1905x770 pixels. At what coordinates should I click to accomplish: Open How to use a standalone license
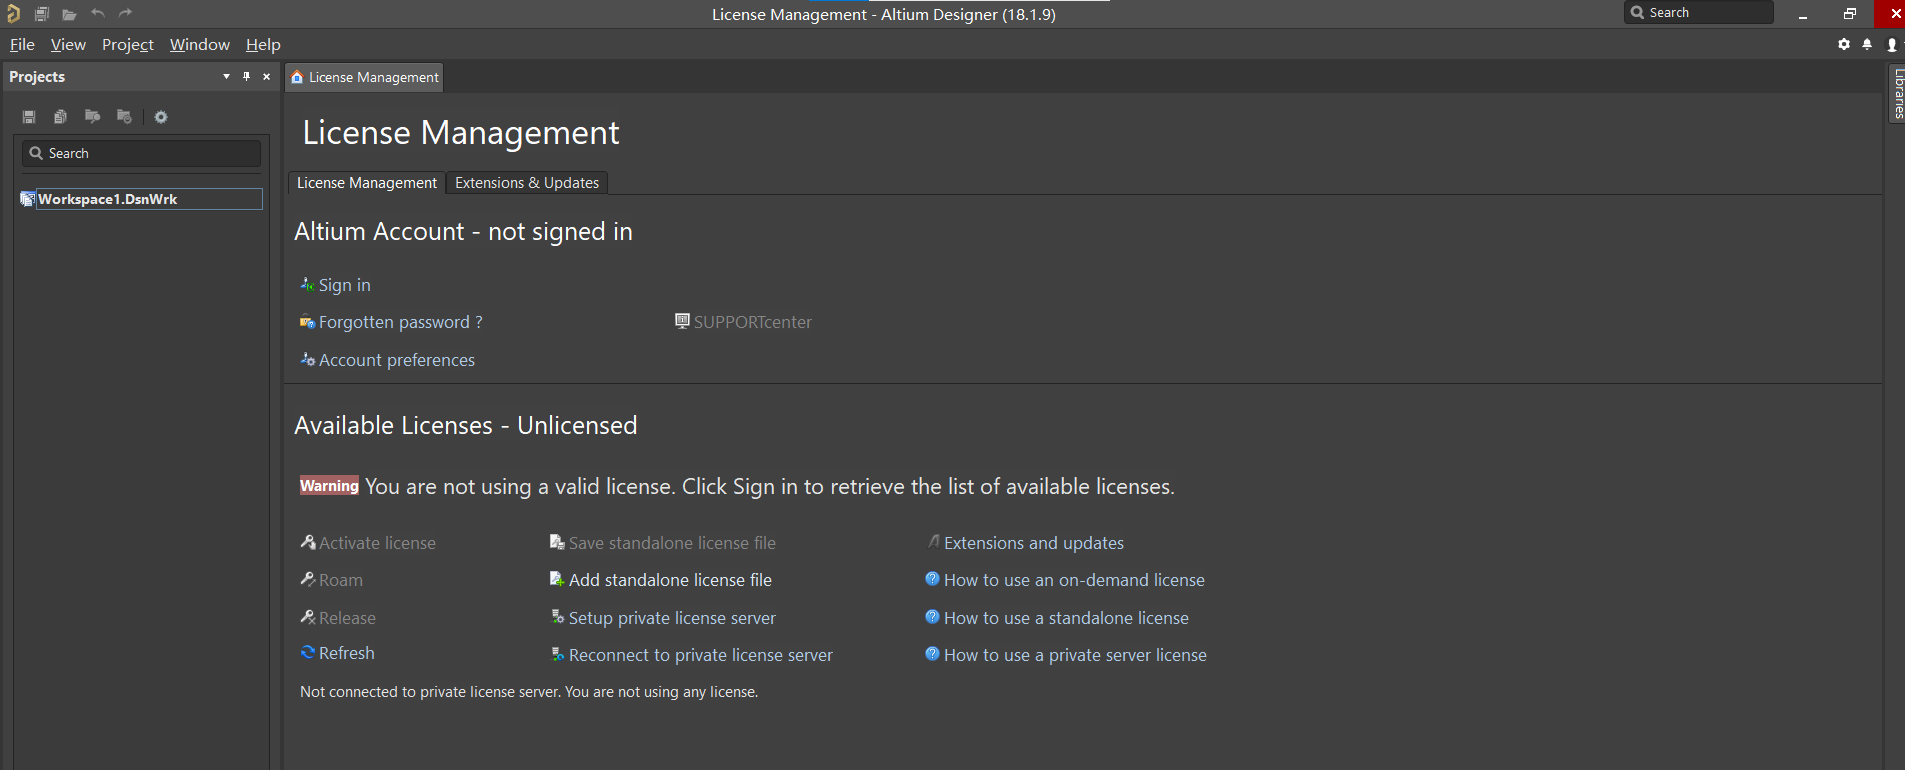(x=1065, y=618)
